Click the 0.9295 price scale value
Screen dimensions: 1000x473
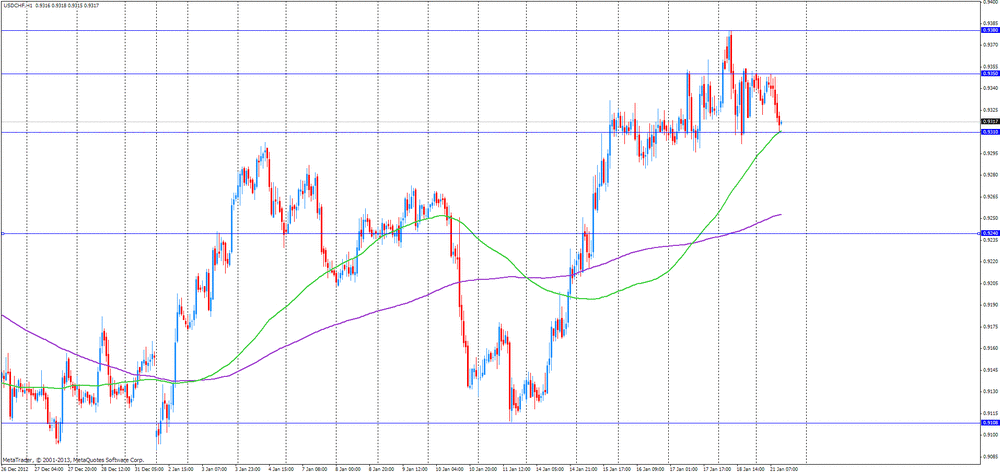tap(991, 153)
